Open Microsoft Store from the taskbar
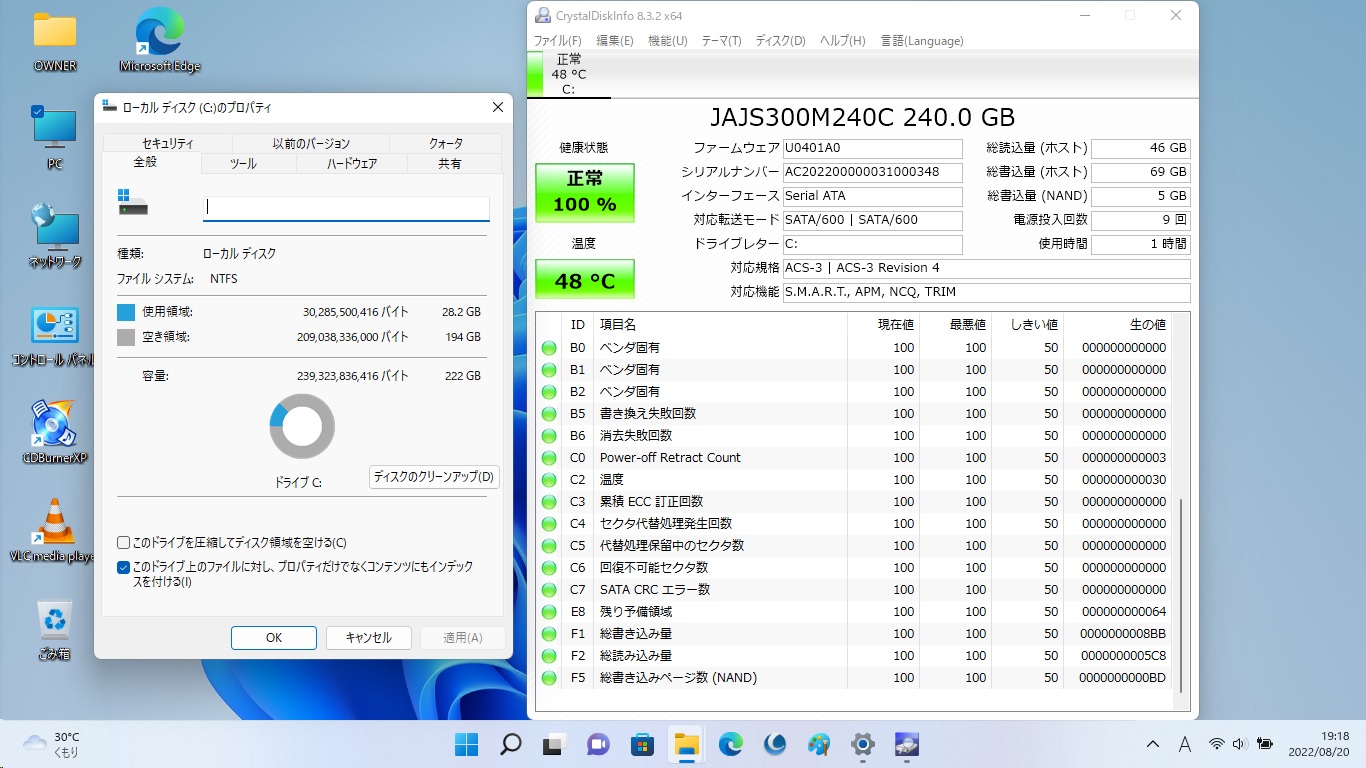The height and width of the screenshot is (768, 1366). tap(642, 744)
